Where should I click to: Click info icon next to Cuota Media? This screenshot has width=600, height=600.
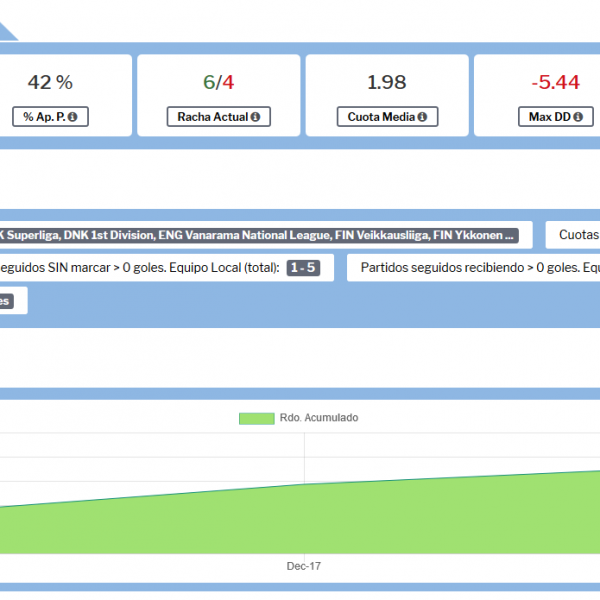coord(422,117)
